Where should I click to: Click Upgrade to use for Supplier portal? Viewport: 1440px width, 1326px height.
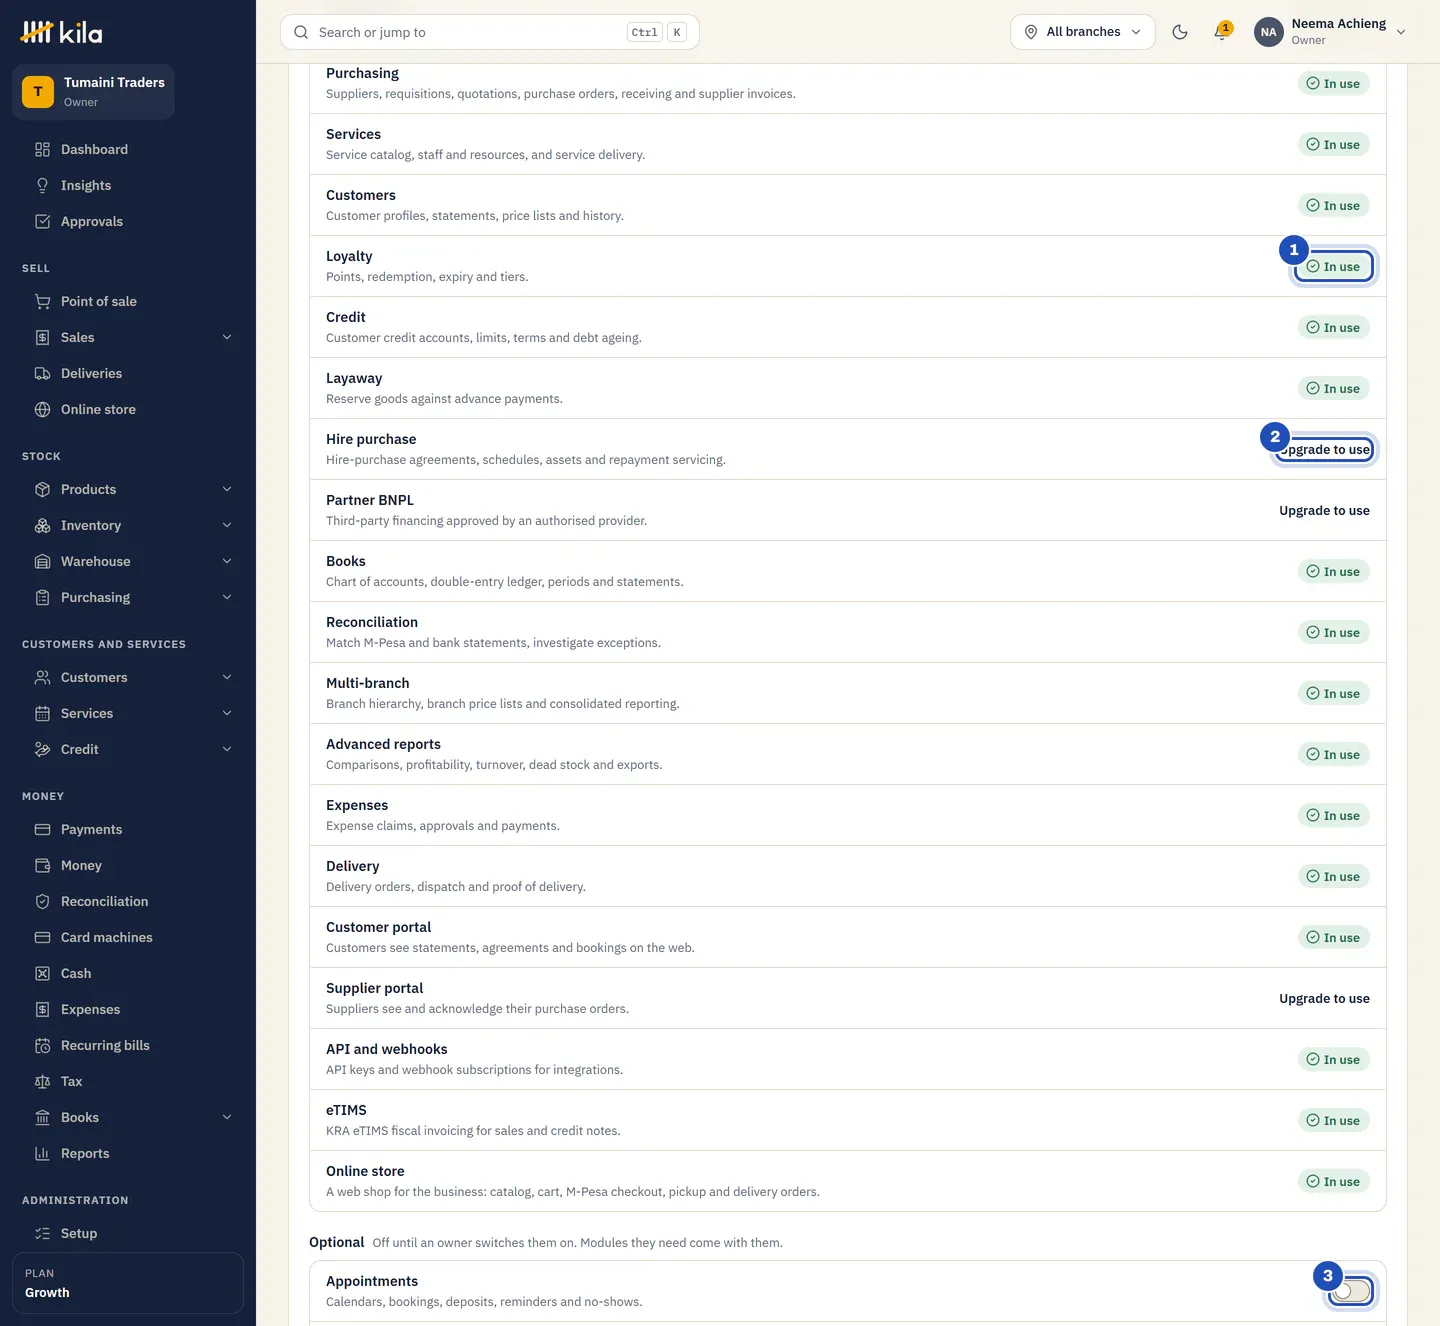(1324, 998)
